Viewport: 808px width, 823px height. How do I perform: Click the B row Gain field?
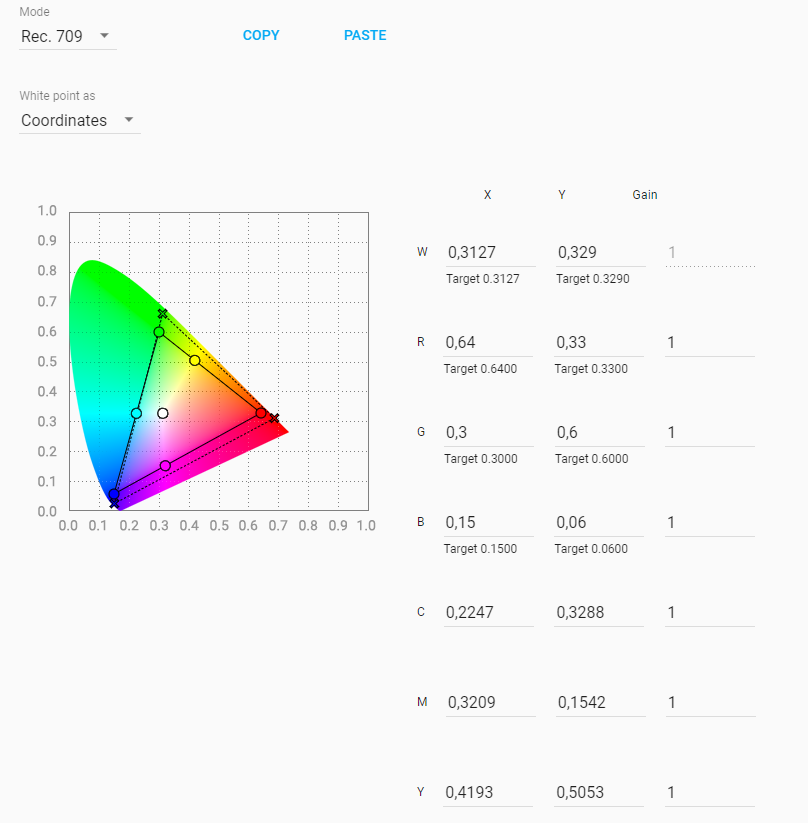point(710,522)
